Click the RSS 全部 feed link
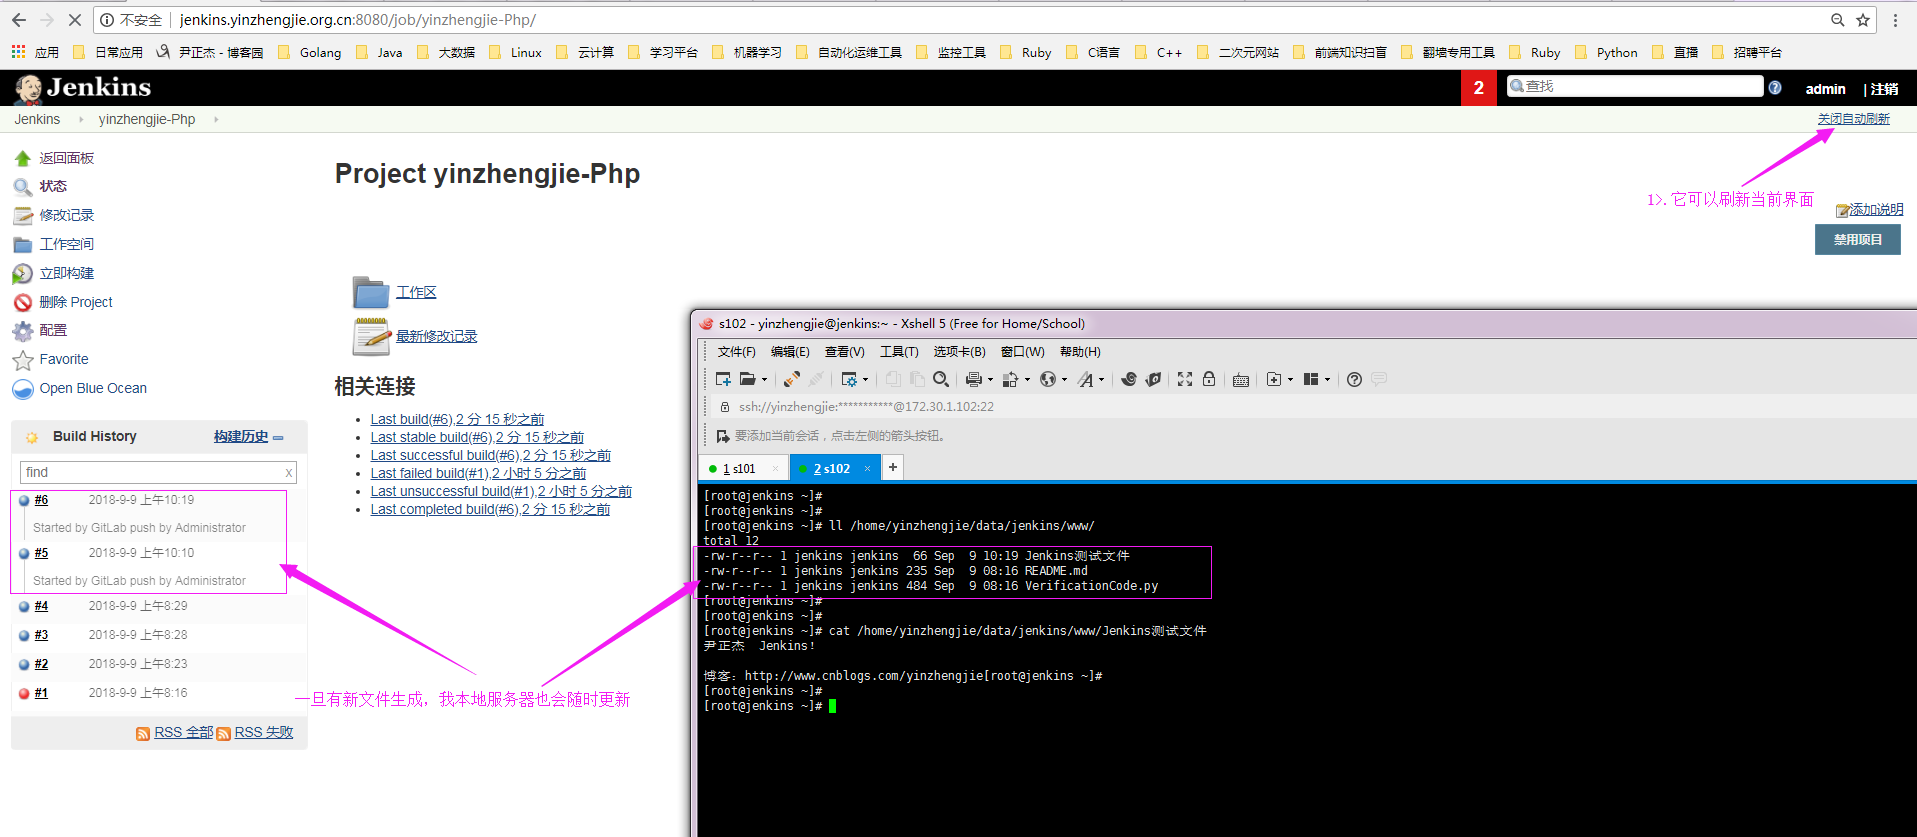 pos(183,733)
